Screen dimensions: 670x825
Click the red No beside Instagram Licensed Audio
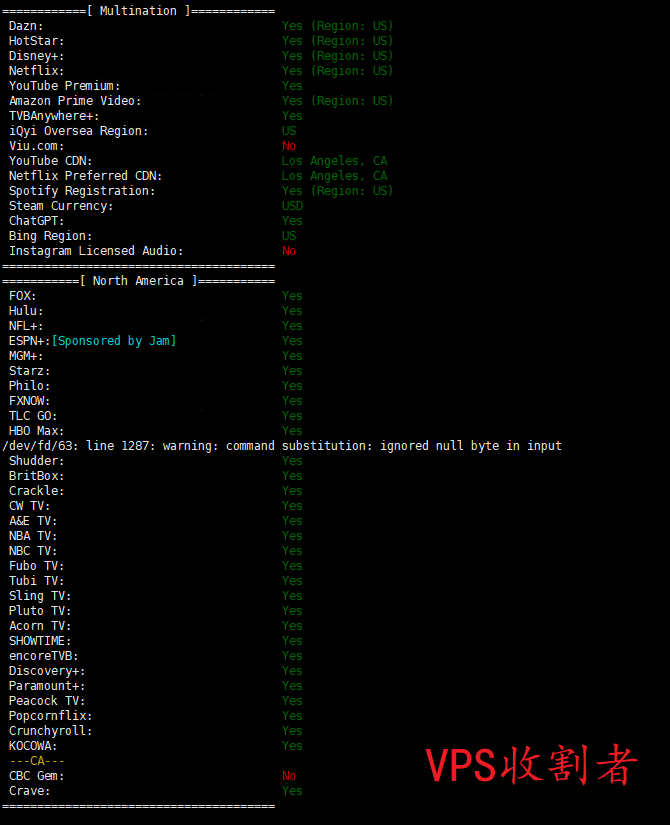tap(289, 251)
